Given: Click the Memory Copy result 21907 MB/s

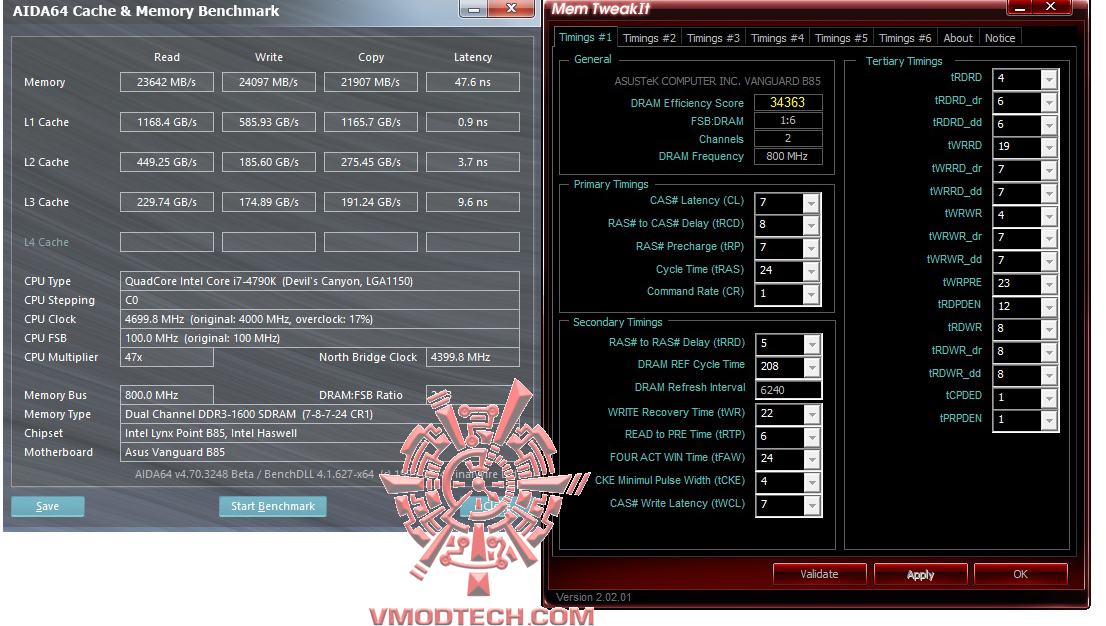Looking at the screenshot, I should click(370, 82).
